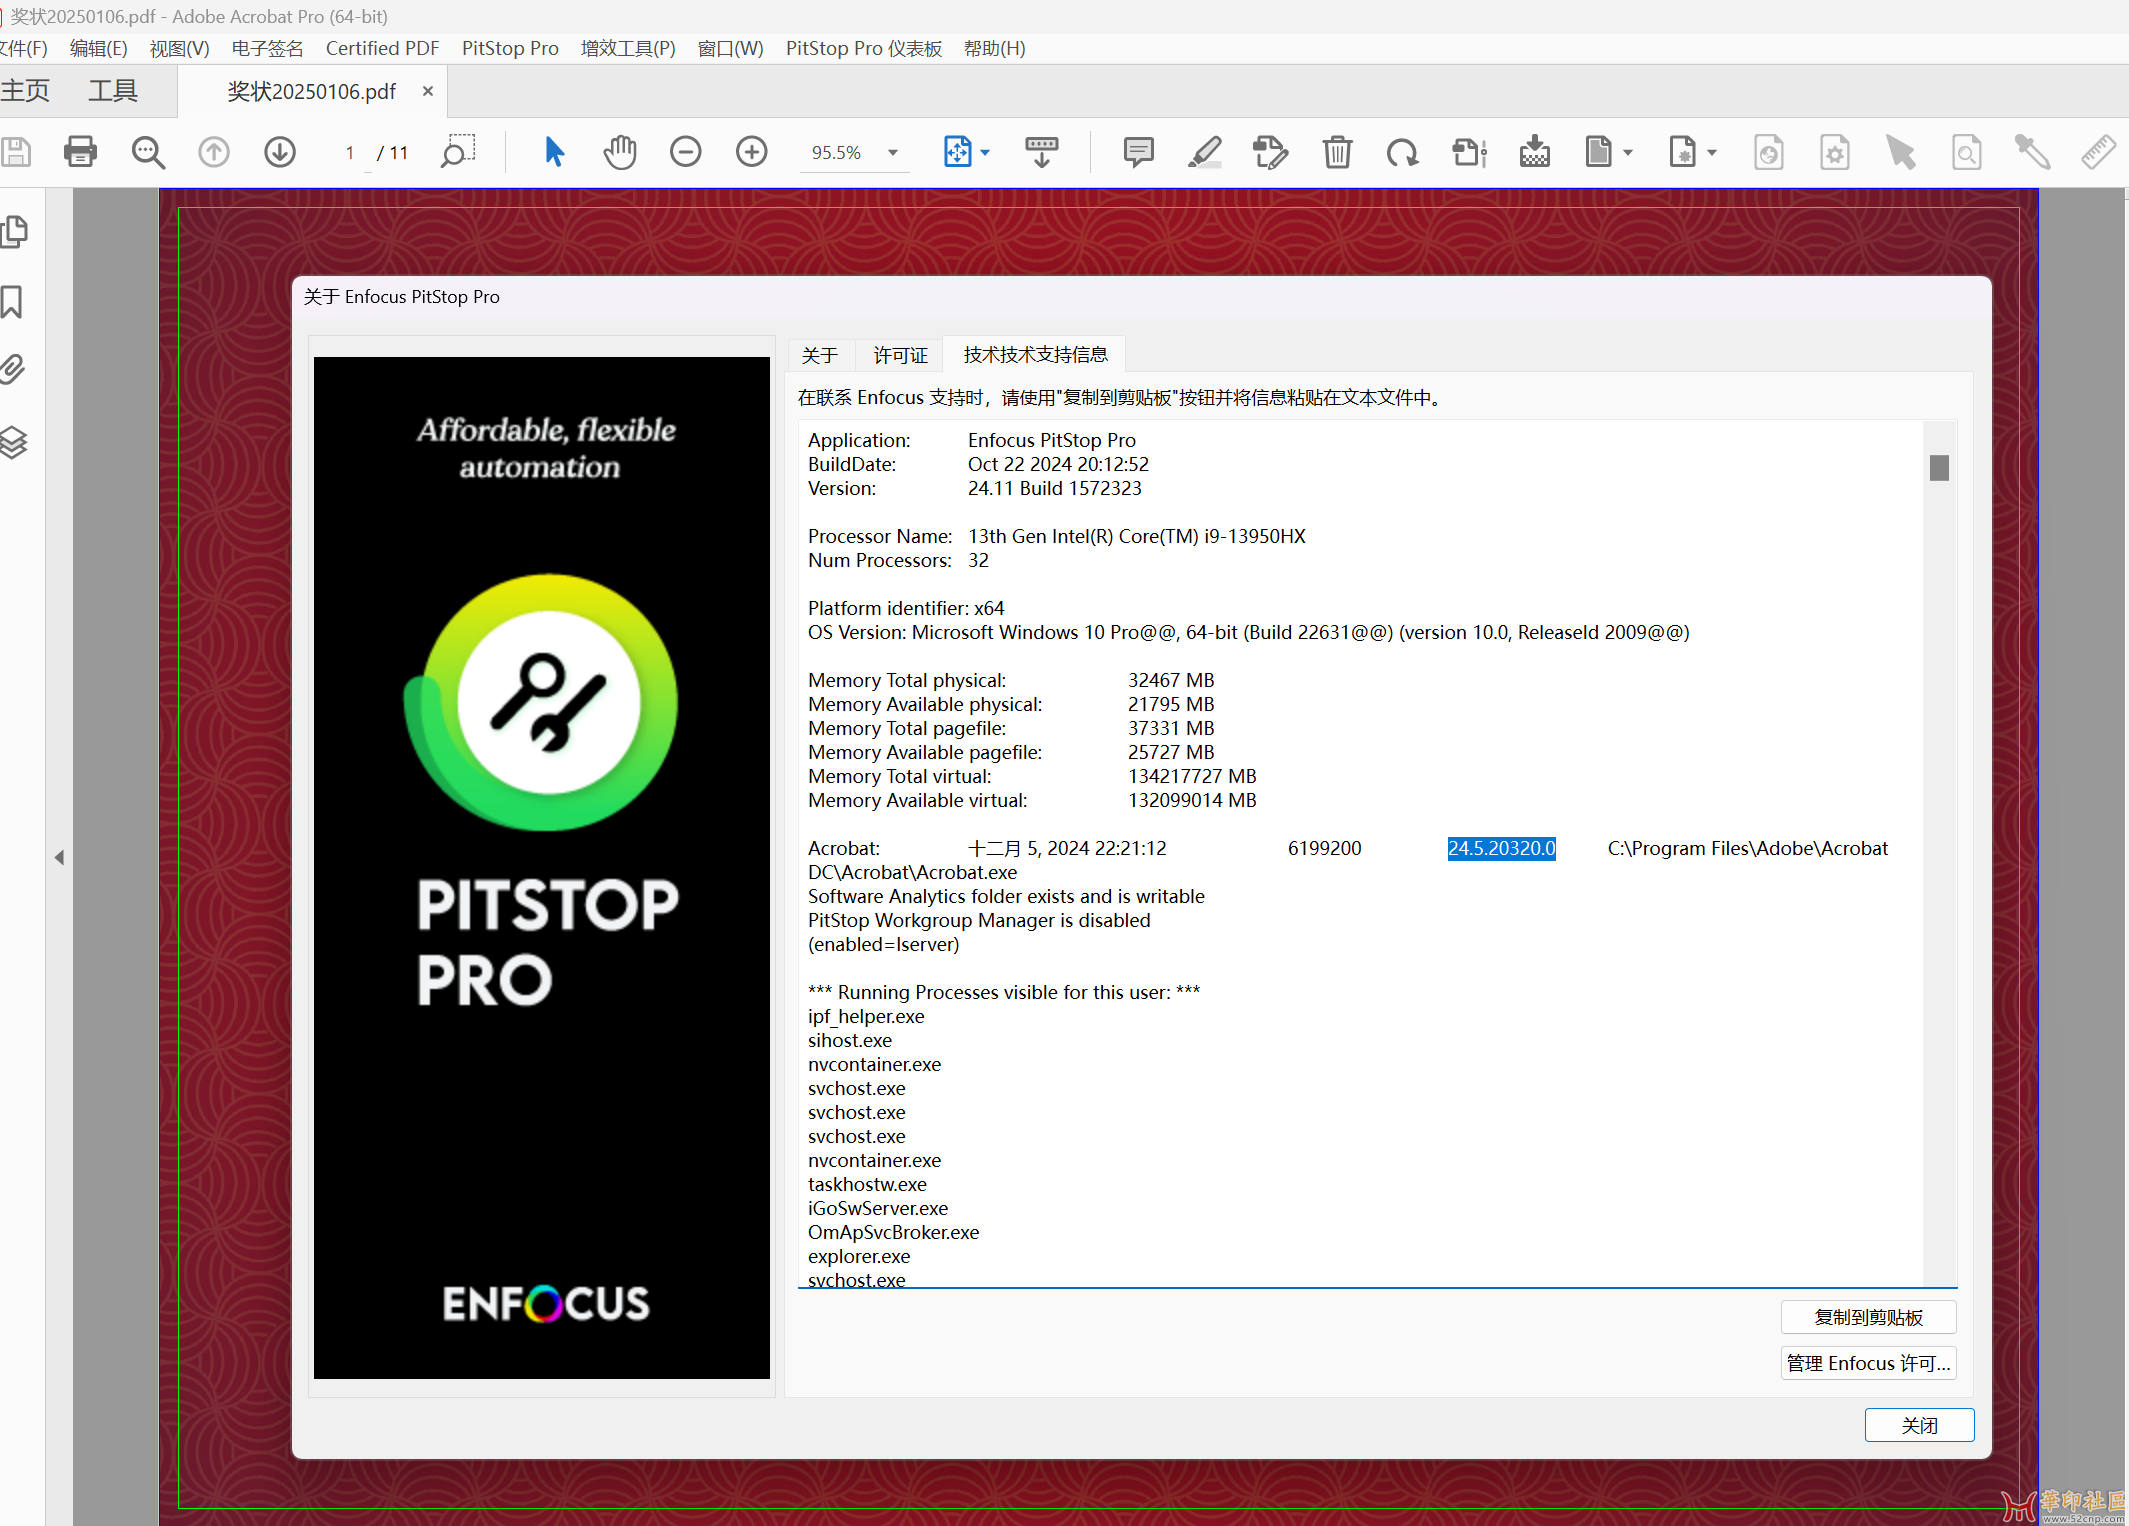This screenshot has width=2129, height=1526.
Task: Expand the zoom percentage dropdown arrow
Action: (893, 153)
